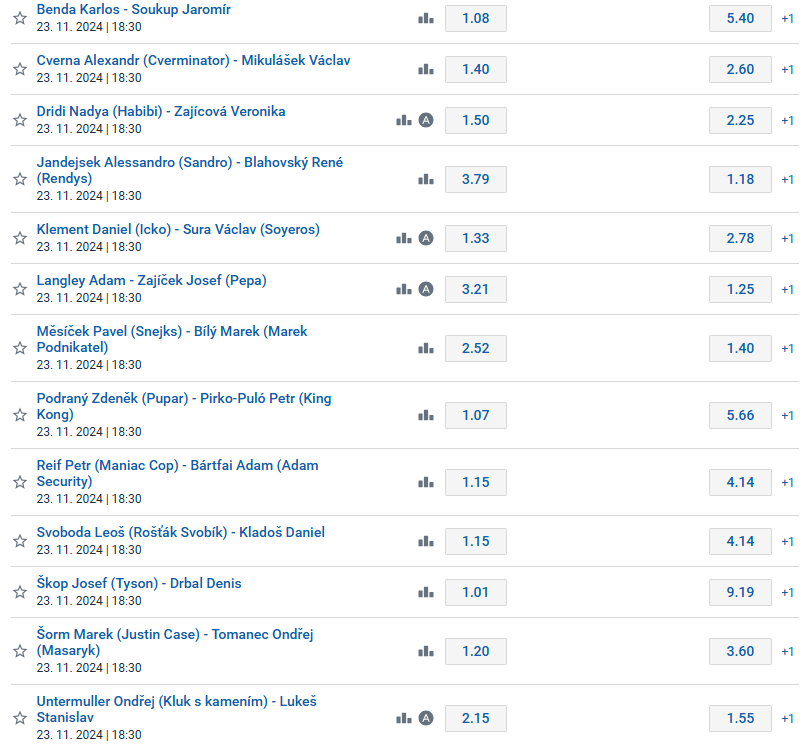Select odds 1.08 on Benda Karlos
This screenshot has width=807, height=745.
tap(476, 19)
